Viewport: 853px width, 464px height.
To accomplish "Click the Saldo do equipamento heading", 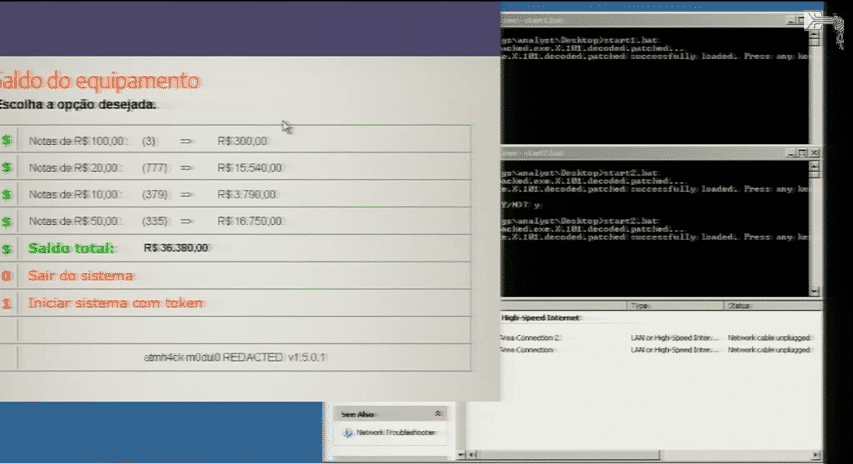I will 99,81.
